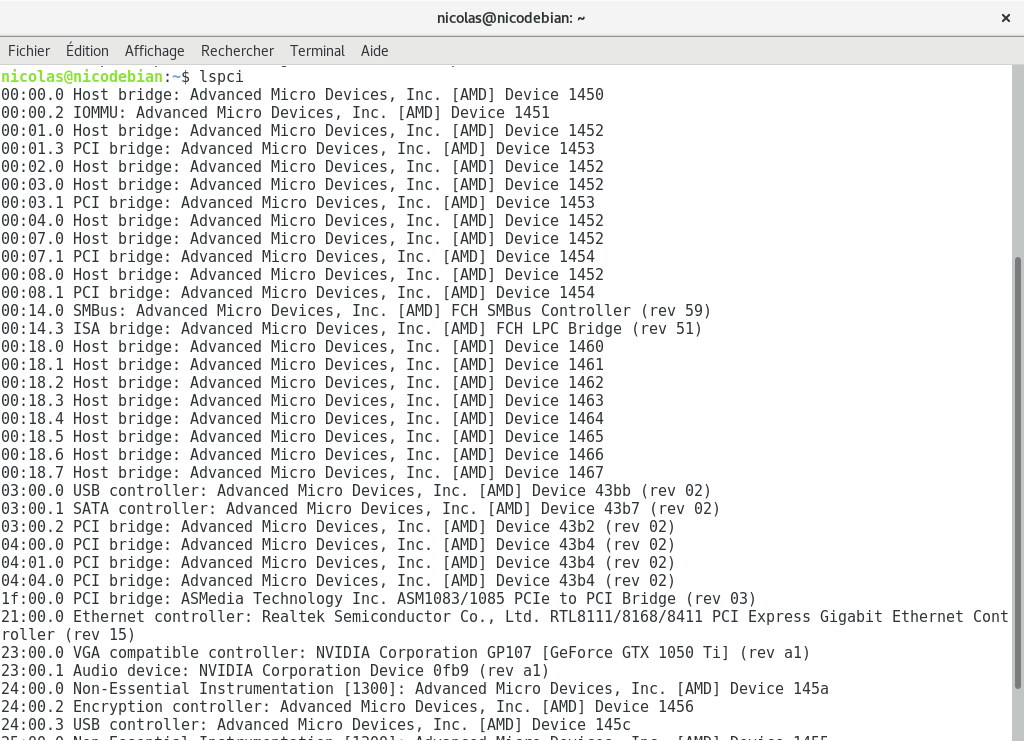1024x741 pixels.
Task: Click the FCH SMBus Controller line
Action: pyautogui.click(x=356, y=311)
